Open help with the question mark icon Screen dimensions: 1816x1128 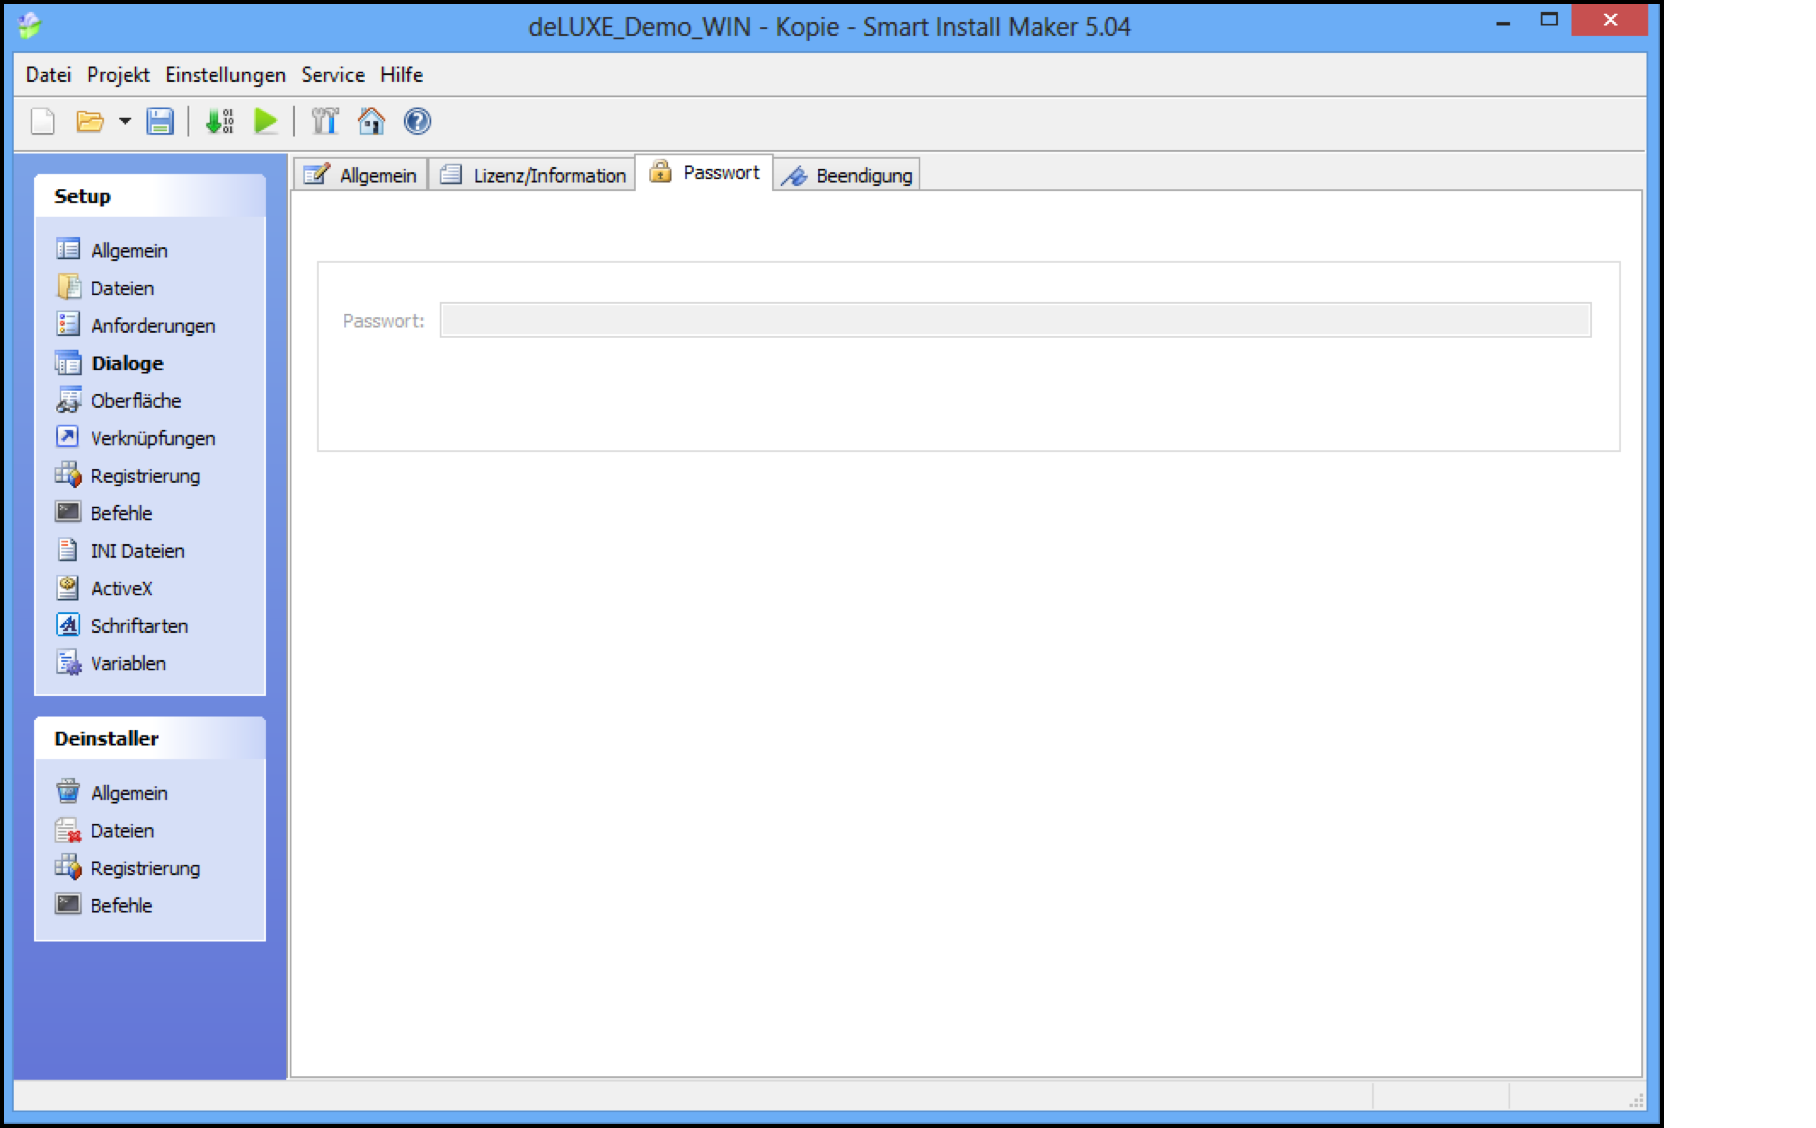point(417,122)
